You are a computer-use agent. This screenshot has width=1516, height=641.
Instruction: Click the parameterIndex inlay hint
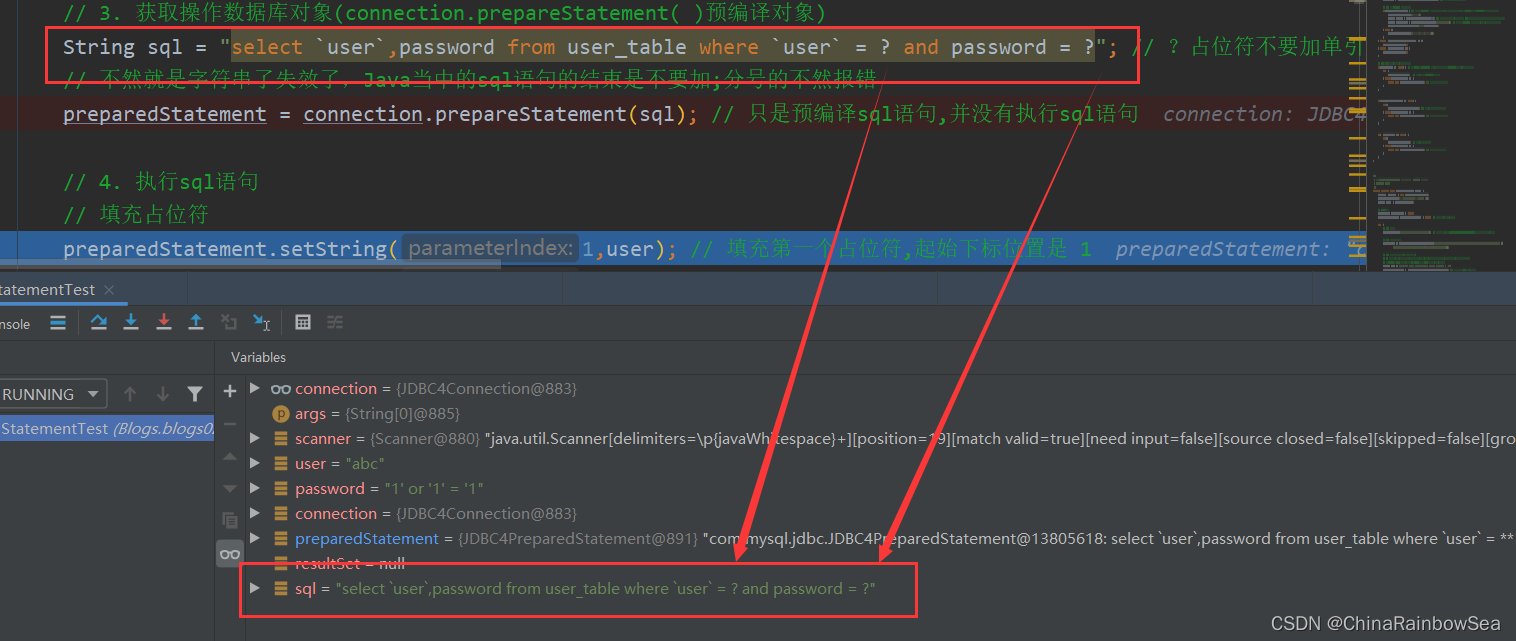[491, 248]
